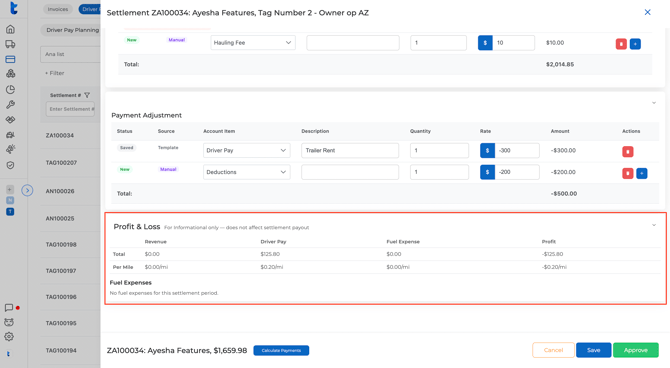This screenshot has height=368, width=670.
Task: Click the -$125.80 profit value
Action: (552, 254)
